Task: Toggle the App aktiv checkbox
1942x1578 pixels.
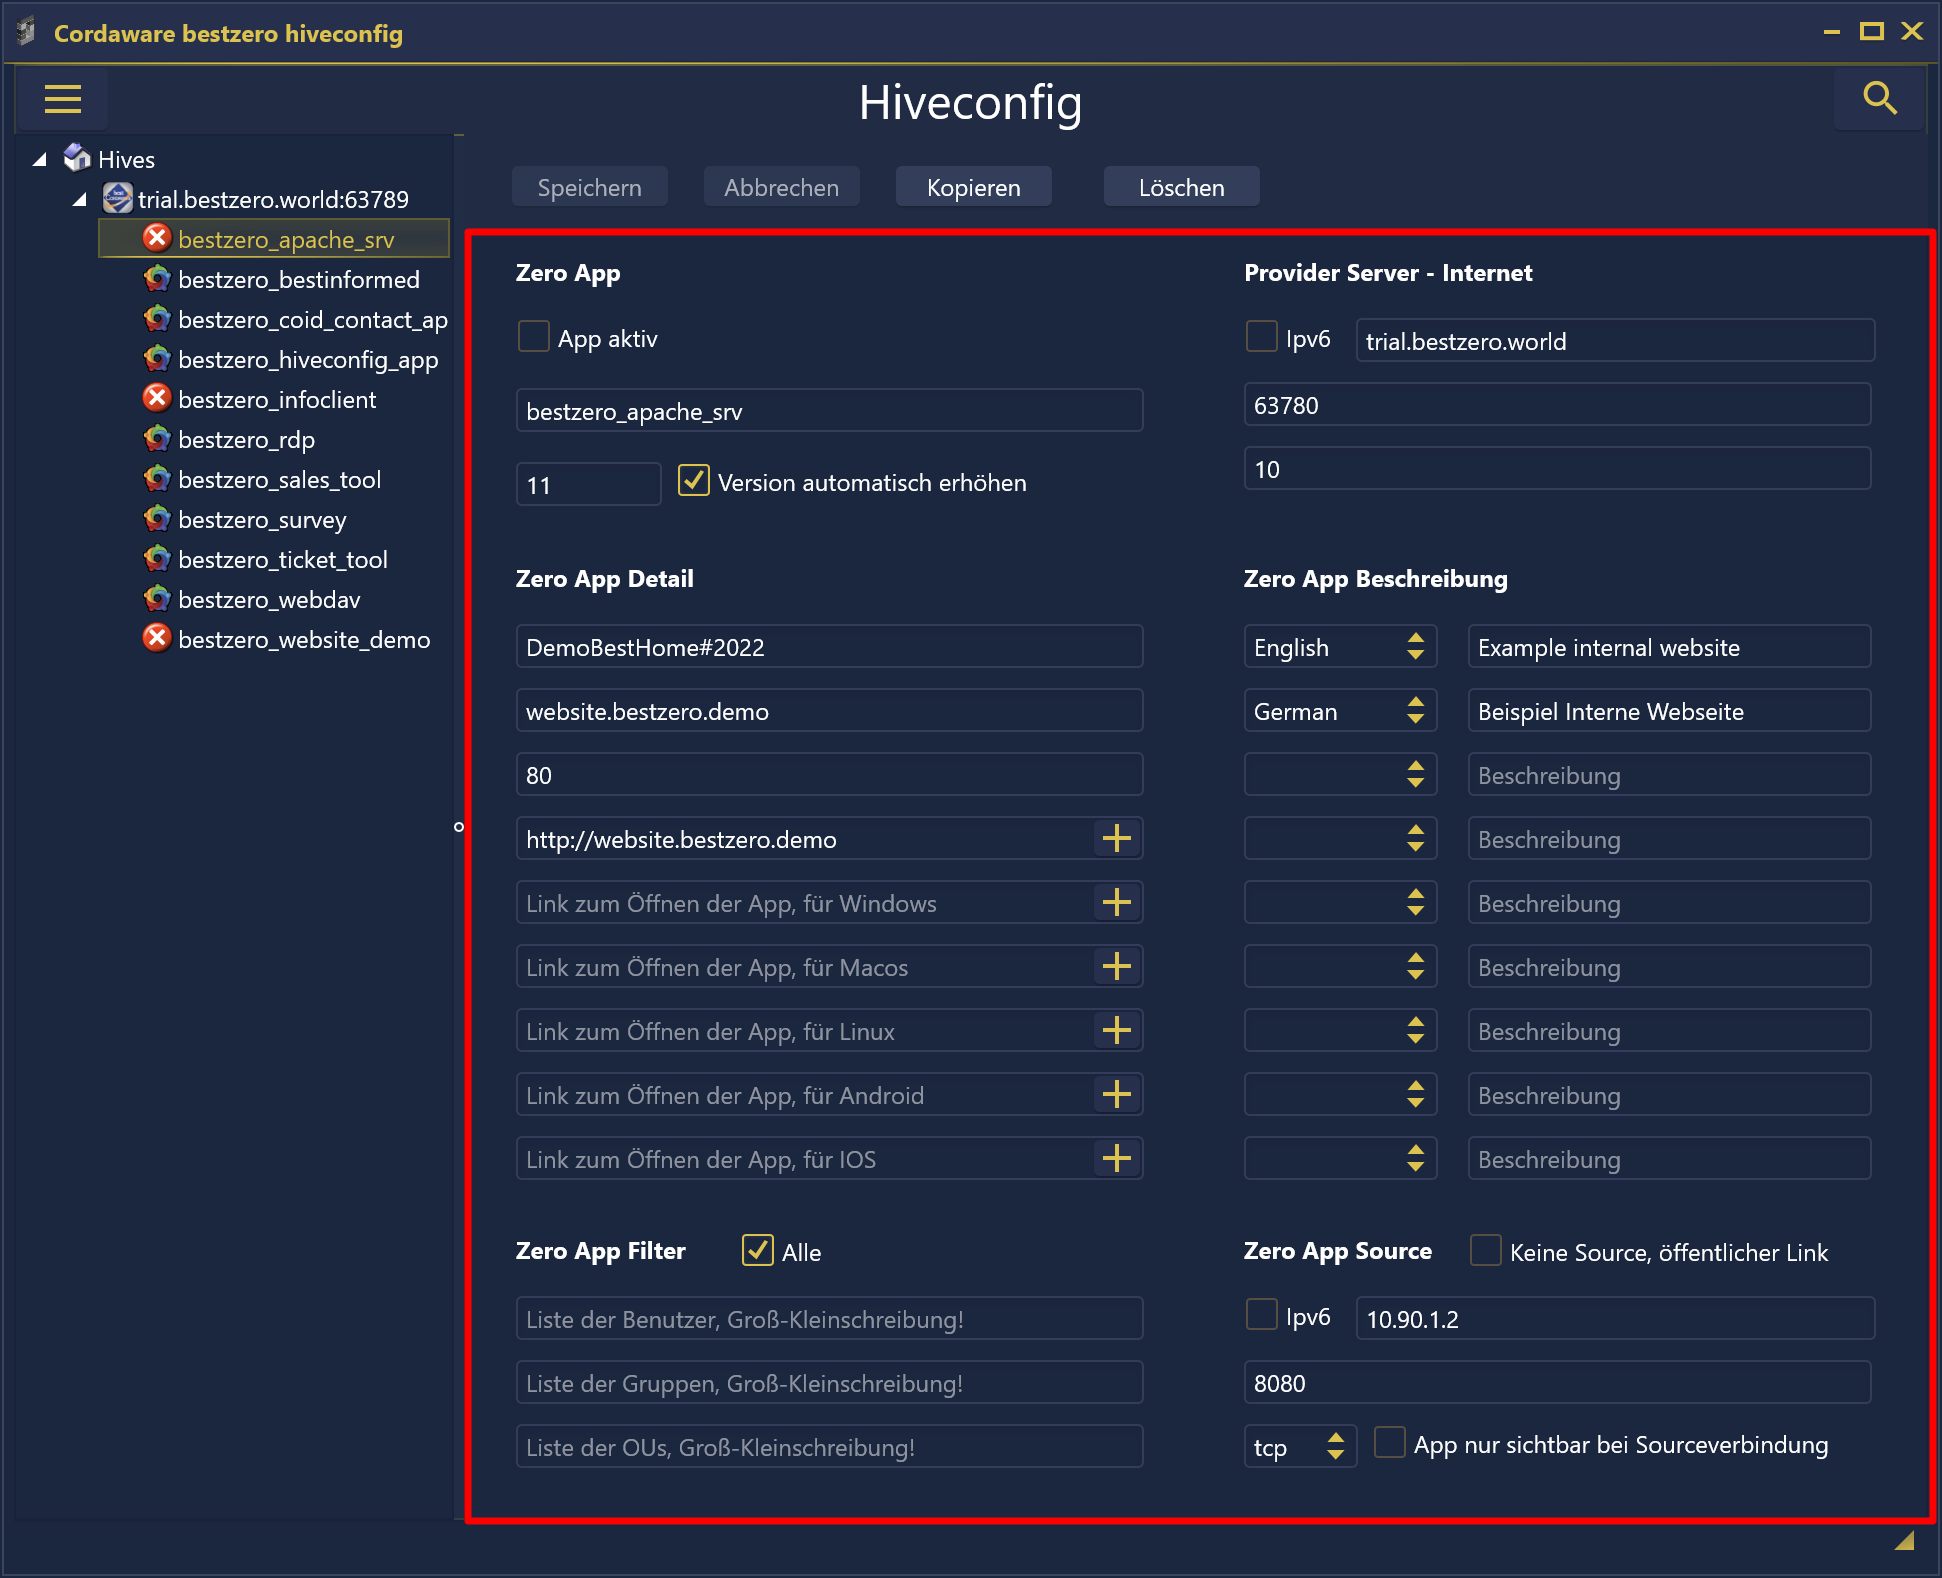Action: pos(535,338)
